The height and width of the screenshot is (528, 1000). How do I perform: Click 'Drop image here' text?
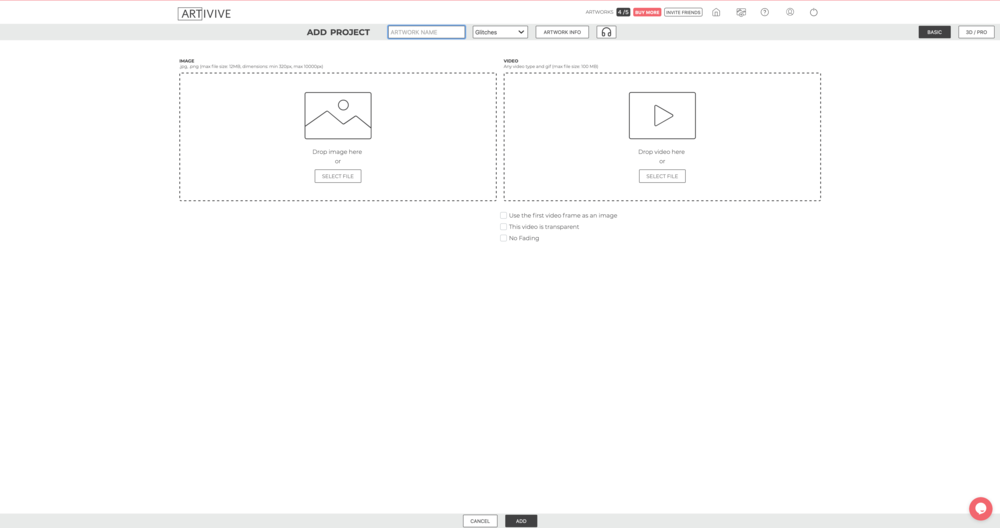337,152
